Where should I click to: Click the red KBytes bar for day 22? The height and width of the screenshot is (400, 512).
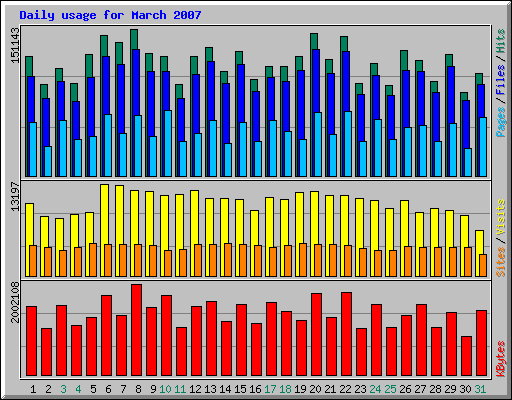coord(346,334)
